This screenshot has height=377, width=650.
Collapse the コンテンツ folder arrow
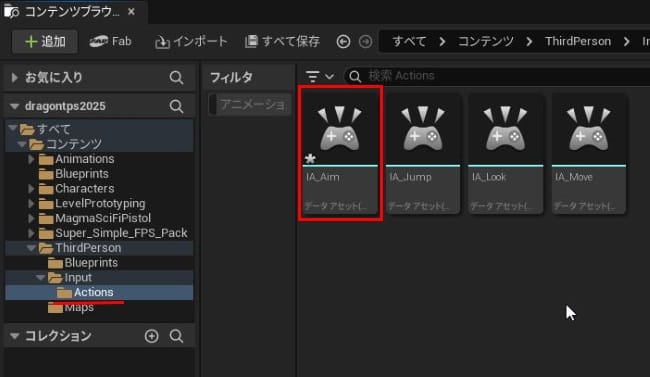tap(22, 144)
